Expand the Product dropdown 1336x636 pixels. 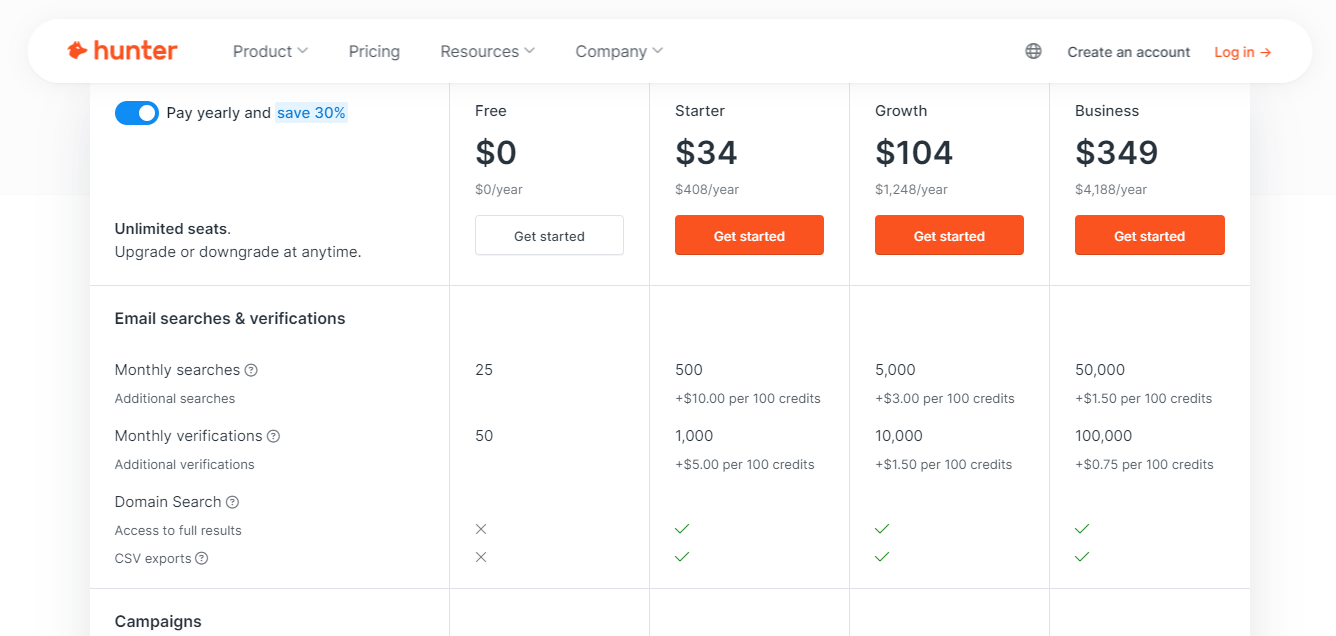point(269,50)
